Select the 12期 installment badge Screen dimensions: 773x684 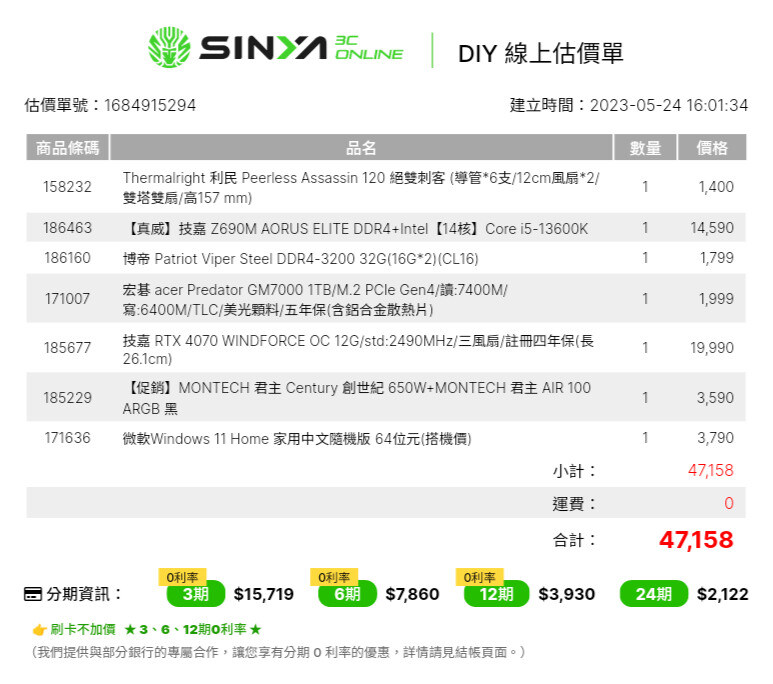496,594
